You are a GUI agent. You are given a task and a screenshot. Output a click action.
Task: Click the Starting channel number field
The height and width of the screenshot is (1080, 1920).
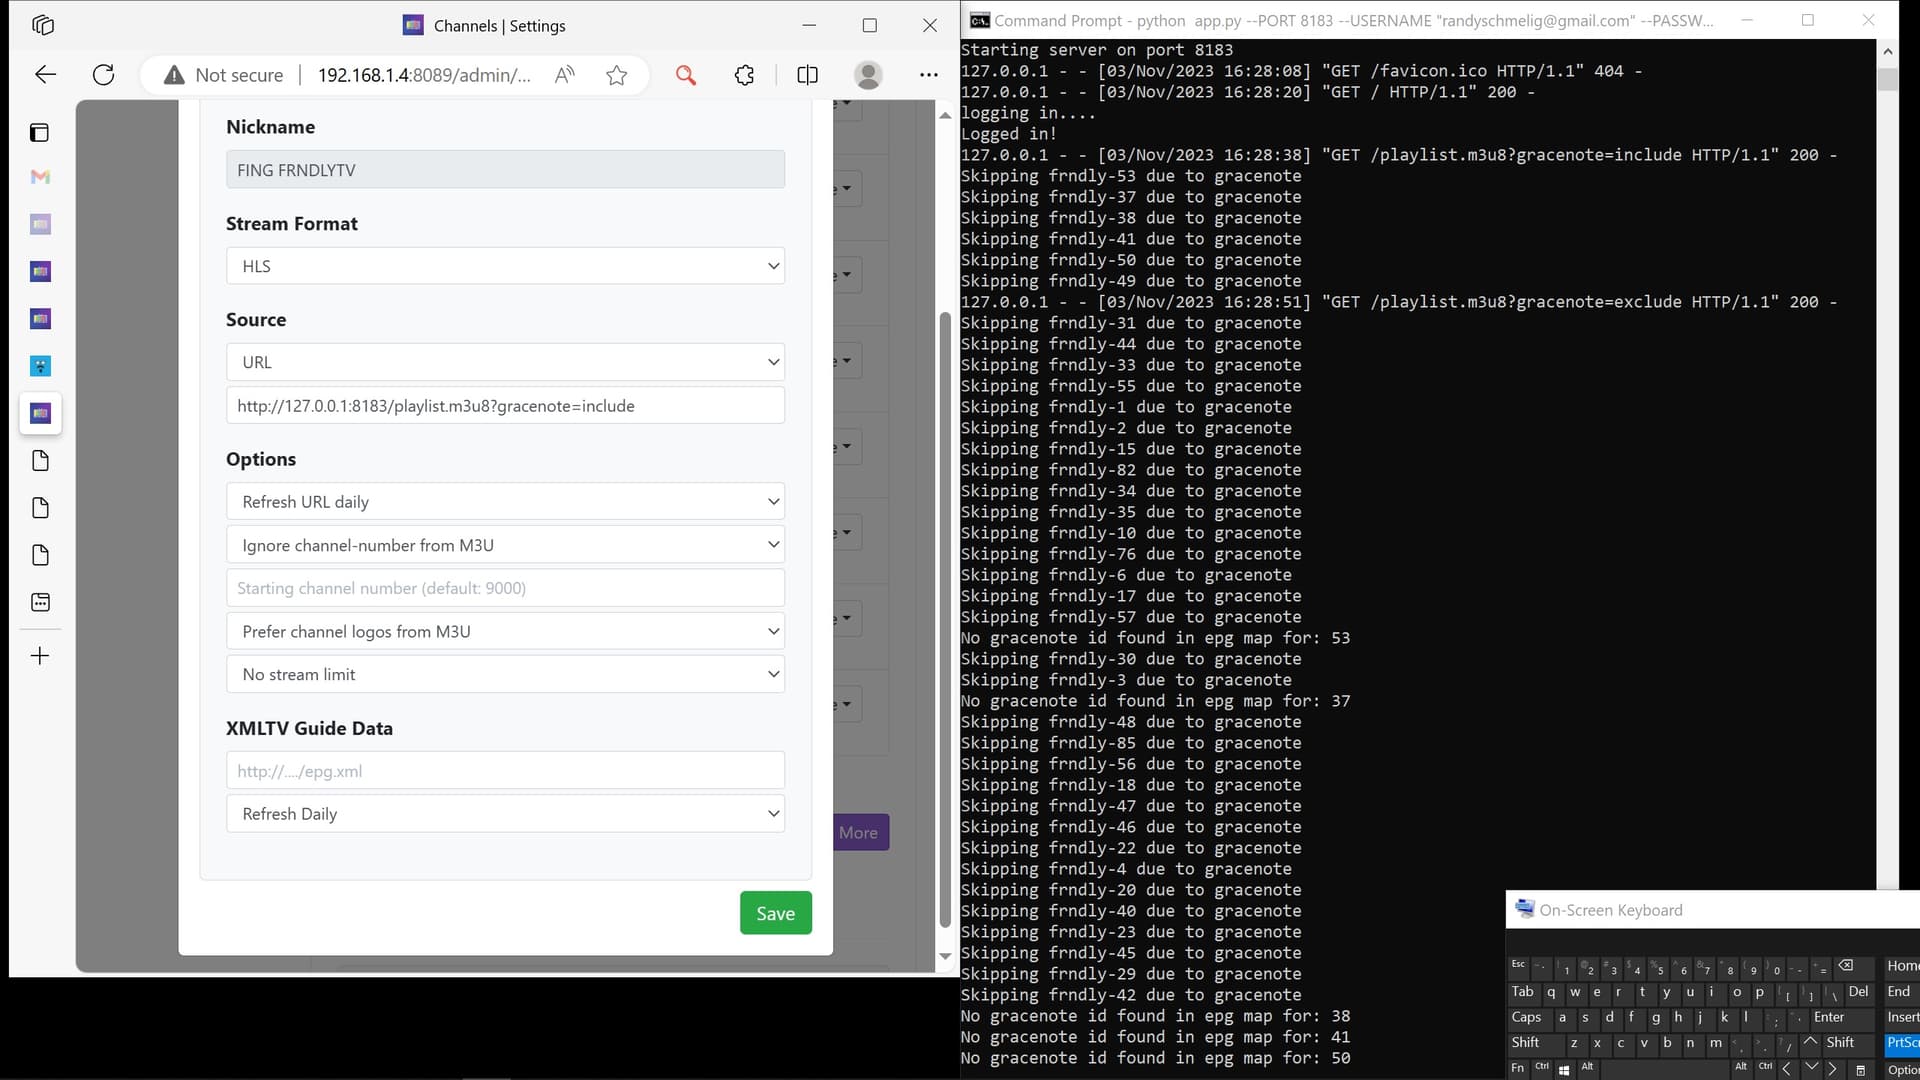[x=505, y=588]
